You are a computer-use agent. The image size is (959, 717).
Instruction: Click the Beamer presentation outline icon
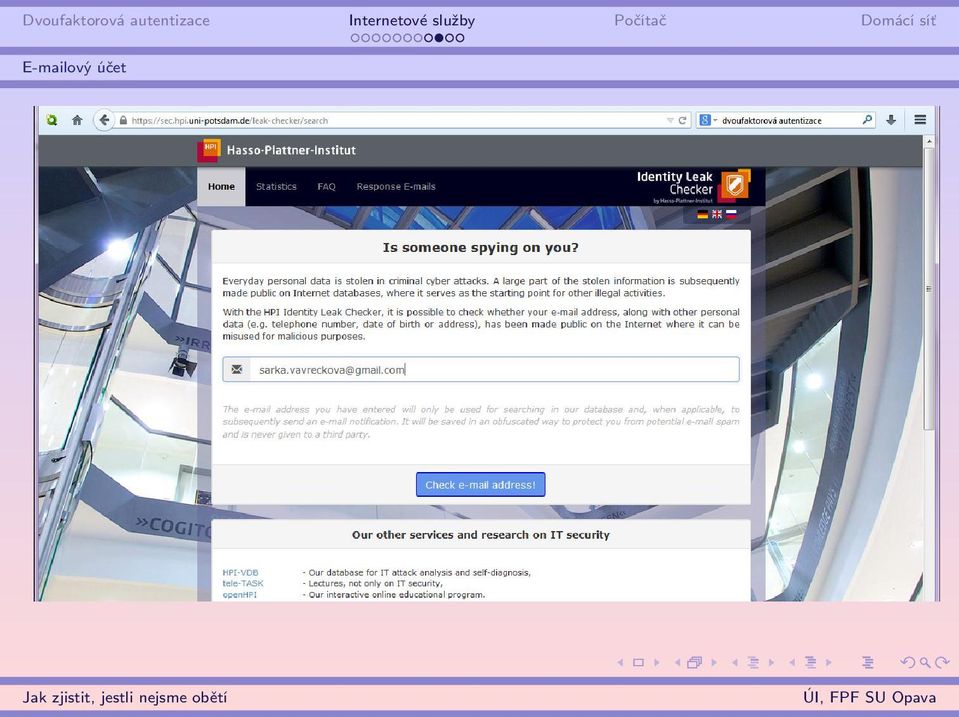click(x=868, y=663)
